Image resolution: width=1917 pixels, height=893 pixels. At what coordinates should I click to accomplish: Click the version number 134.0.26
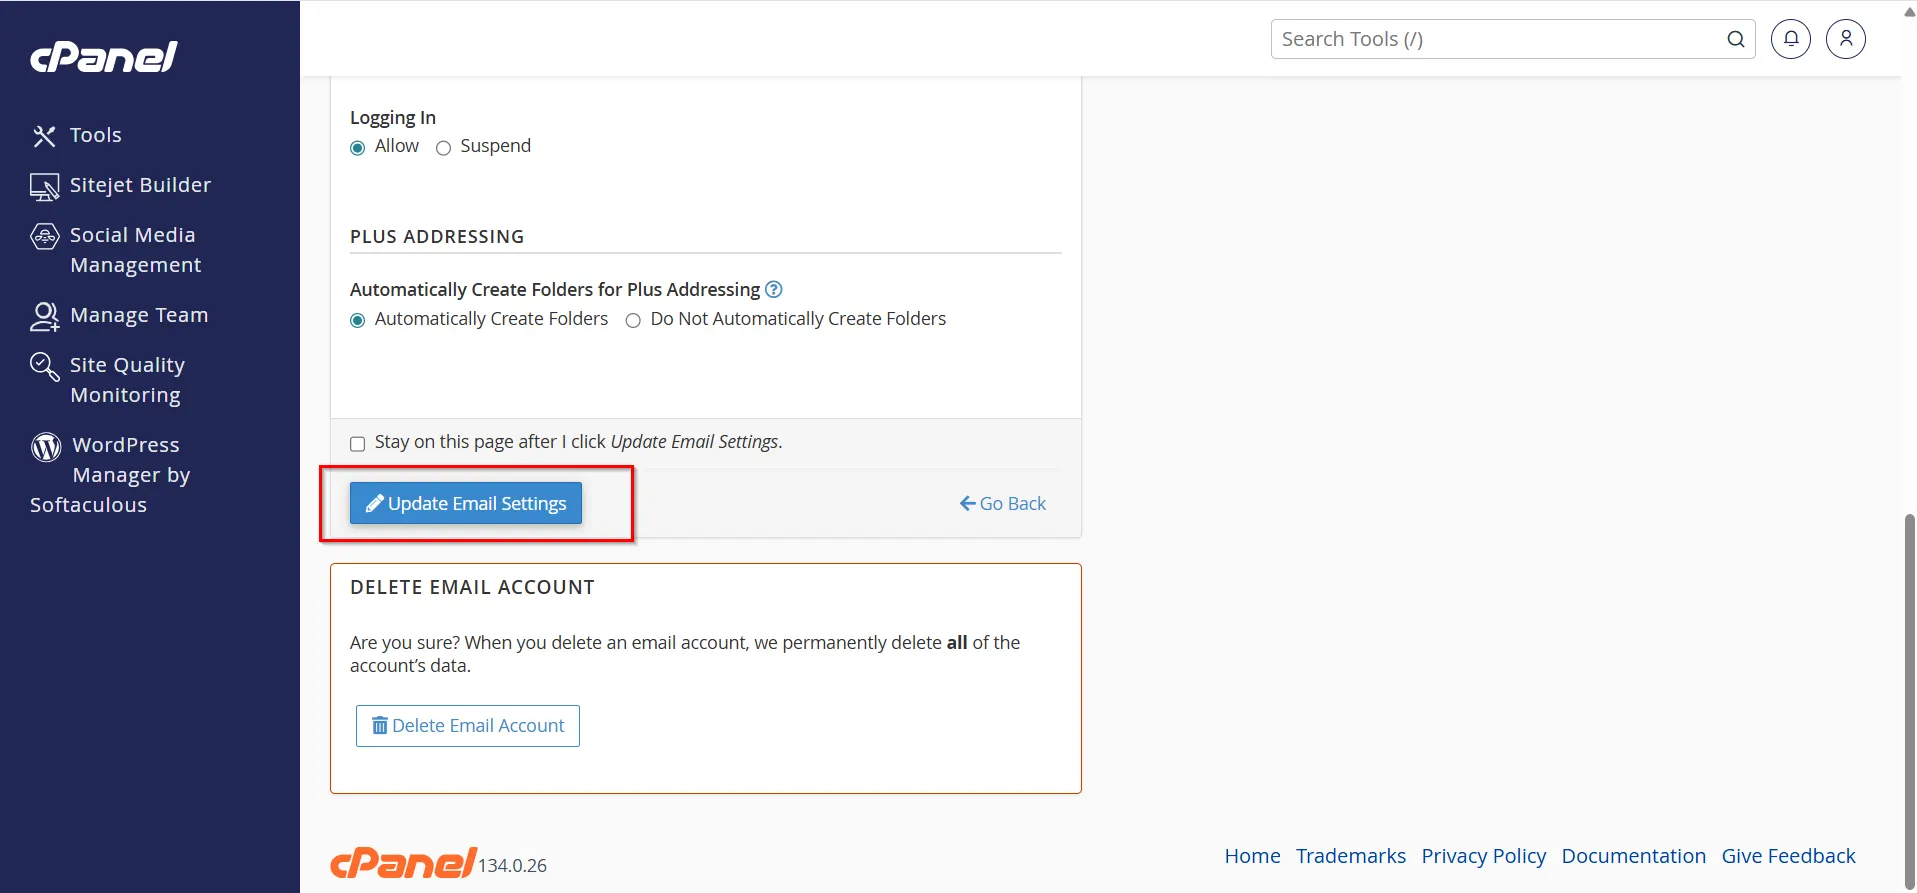512,866
